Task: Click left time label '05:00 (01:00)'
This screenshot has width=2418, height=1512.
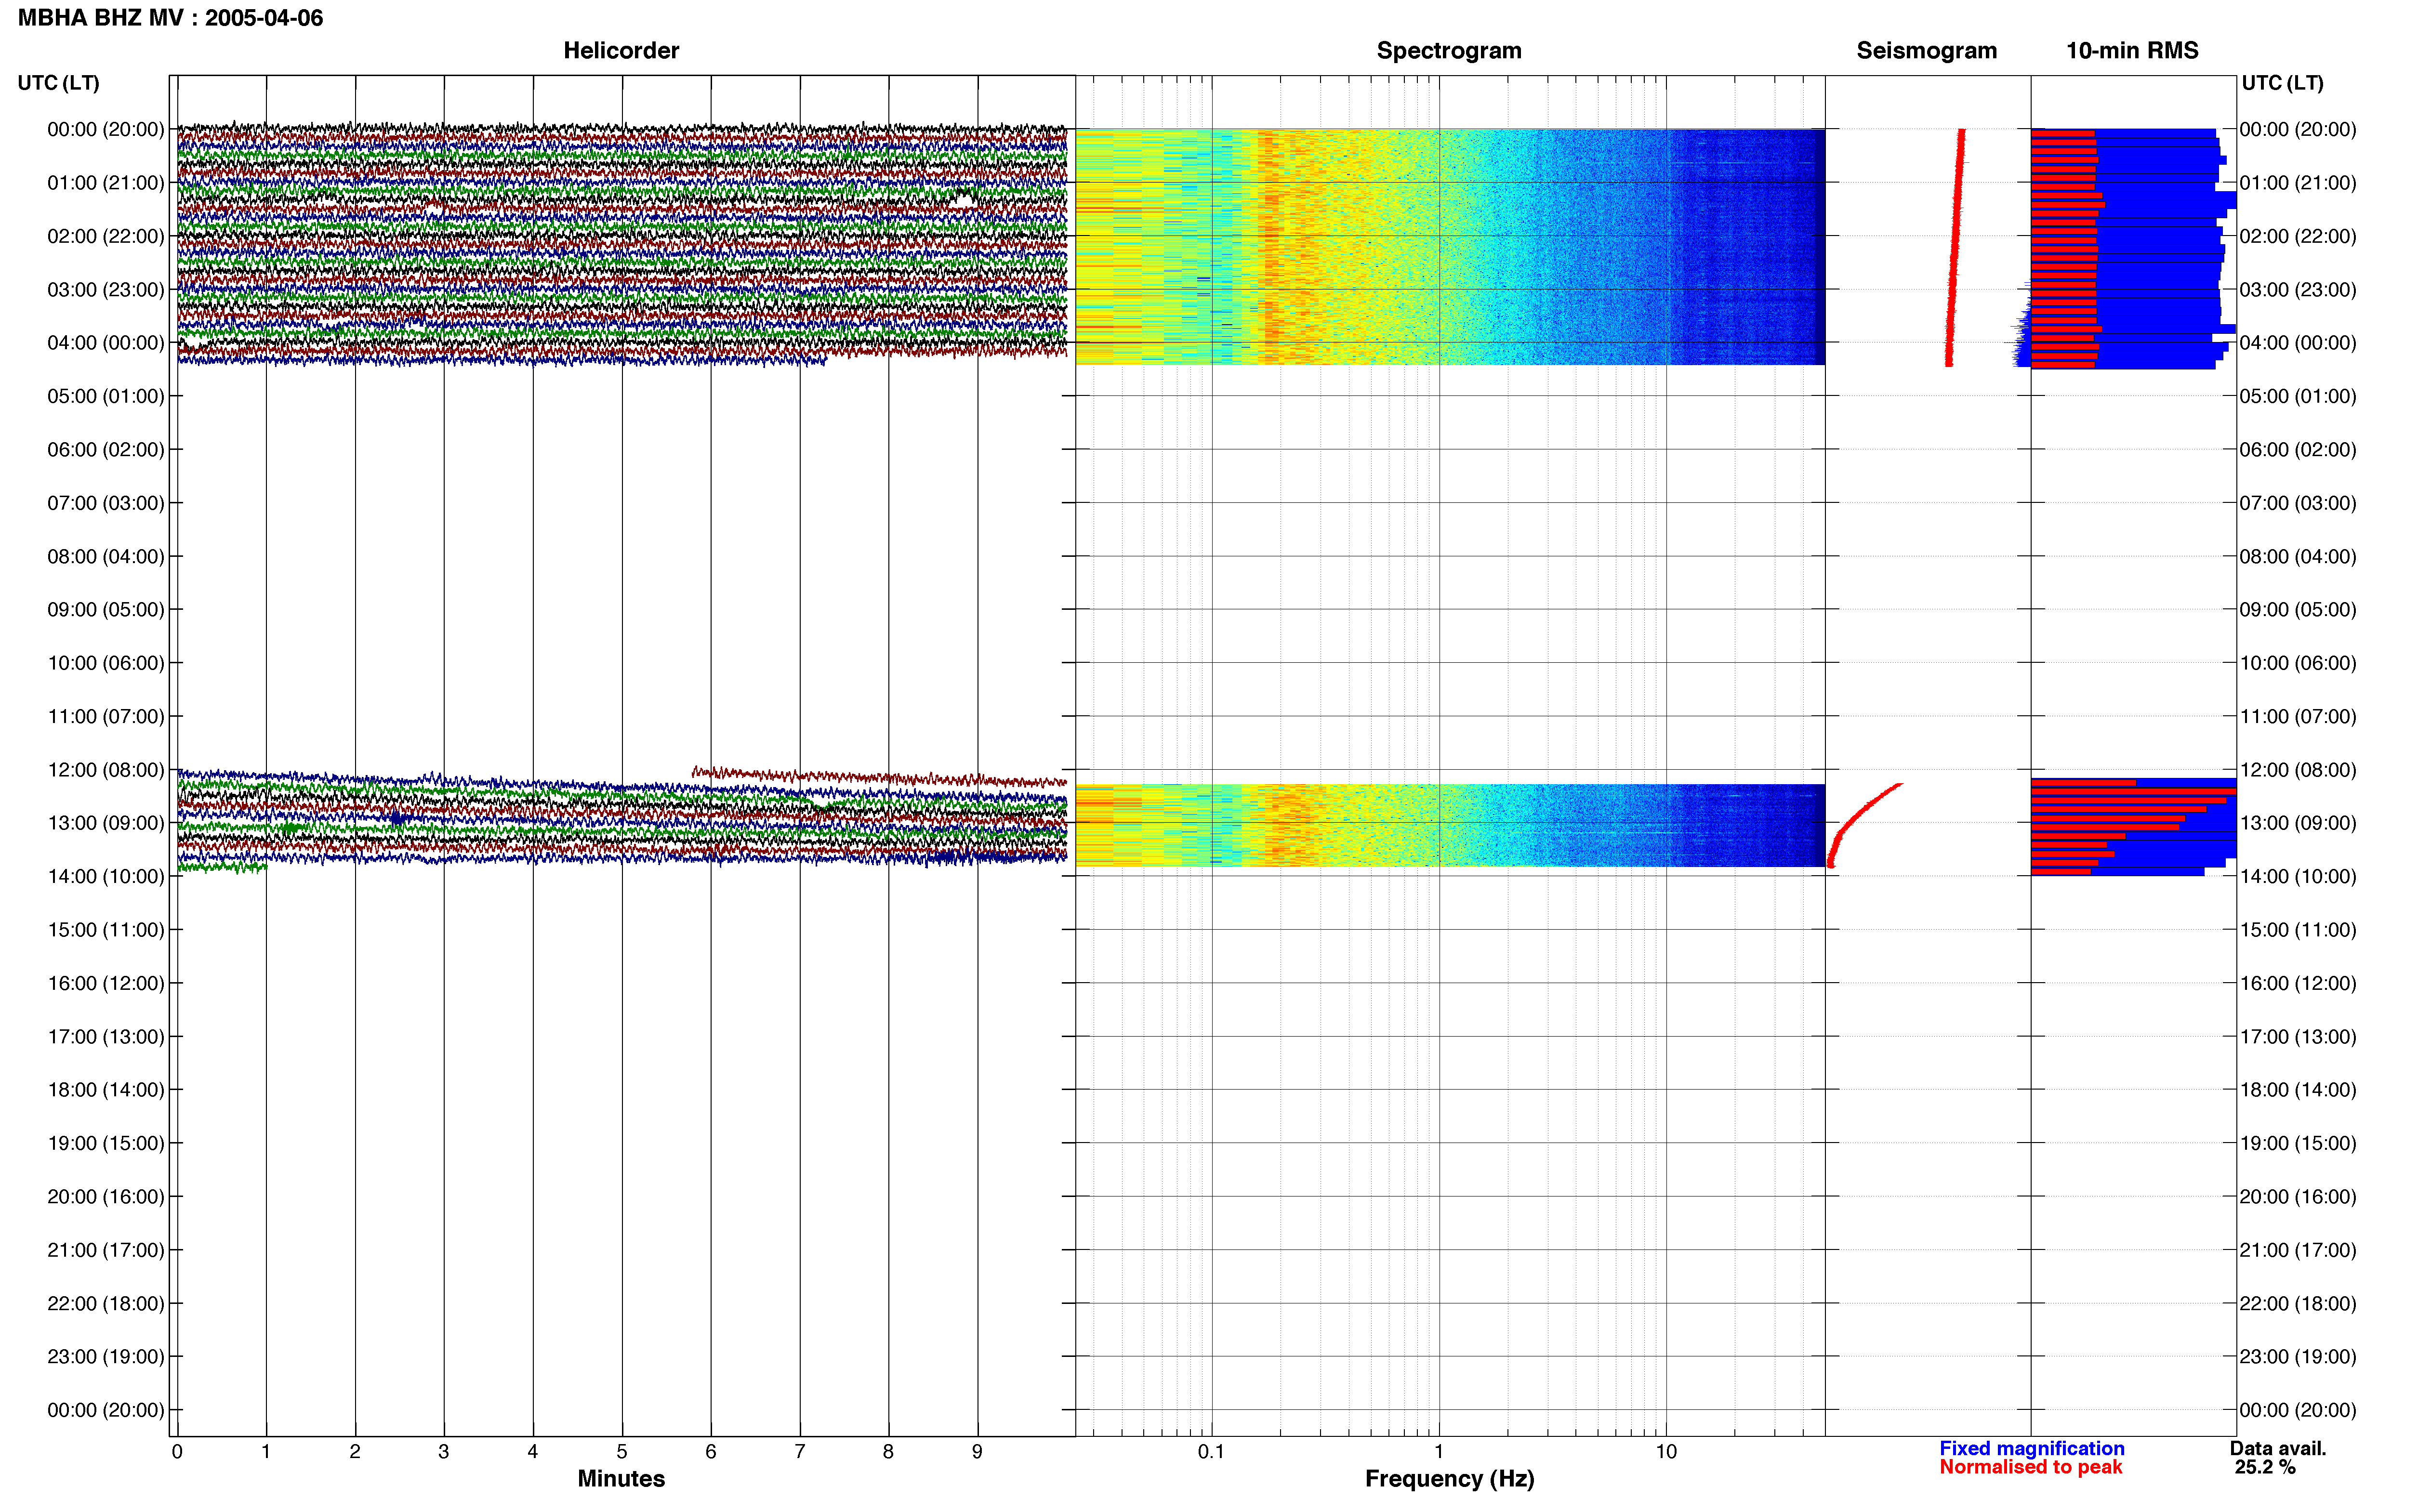Action: tap(106, 396)
